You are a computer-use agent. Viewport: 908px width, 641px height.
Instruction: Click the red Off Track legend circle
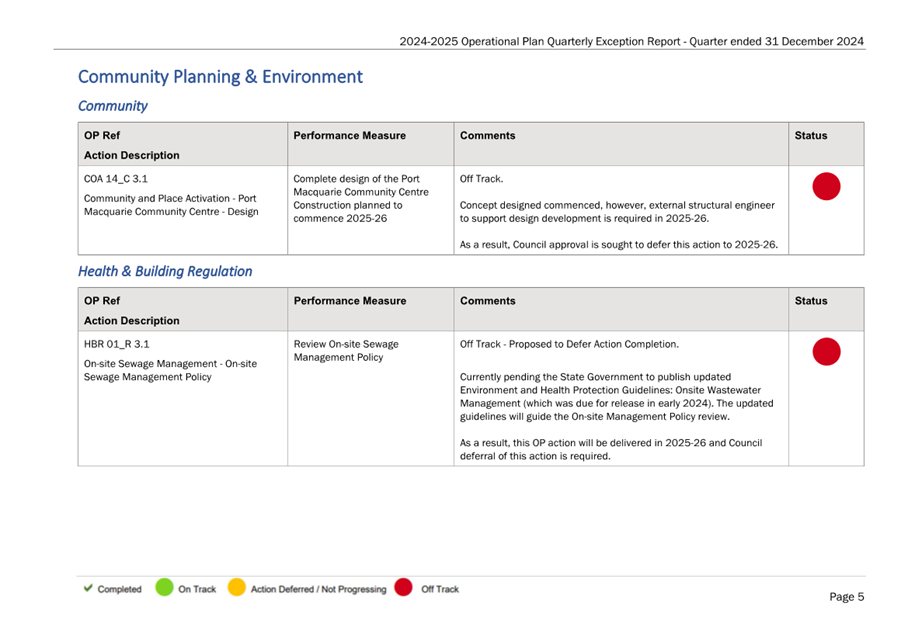403,587
